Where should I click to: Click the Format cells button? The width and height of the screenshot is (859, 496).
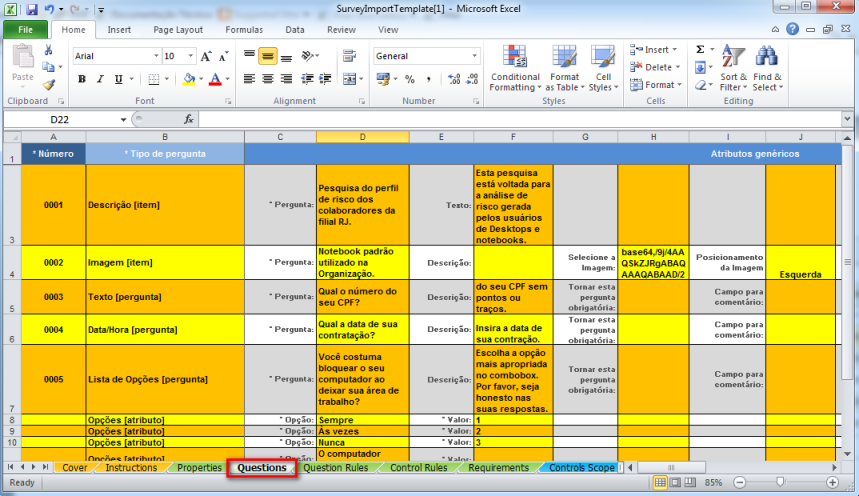[x=656, y=84]
